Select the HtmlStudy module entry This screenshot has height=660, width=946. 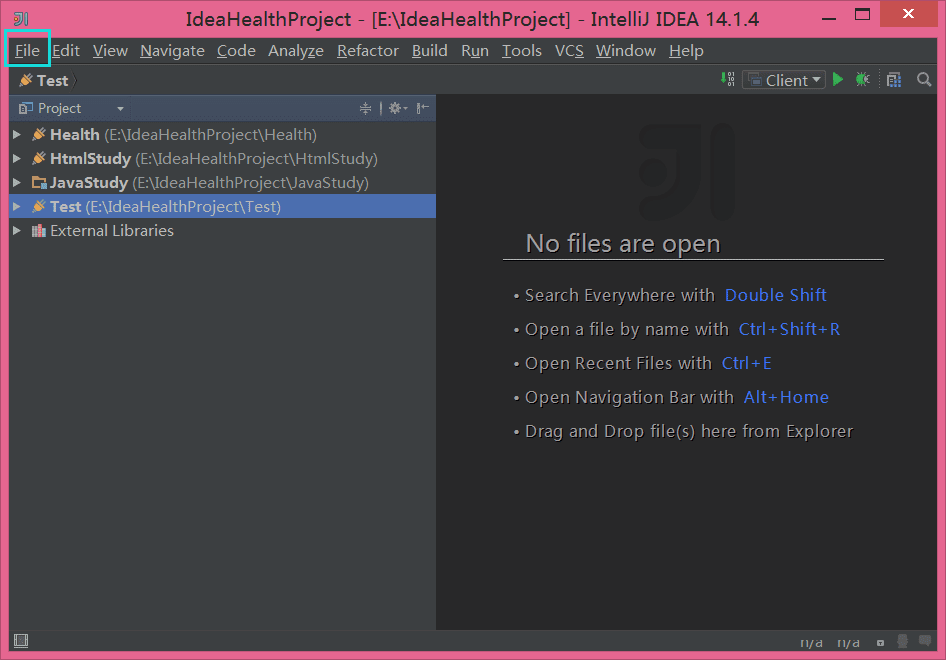click(90, 158)
